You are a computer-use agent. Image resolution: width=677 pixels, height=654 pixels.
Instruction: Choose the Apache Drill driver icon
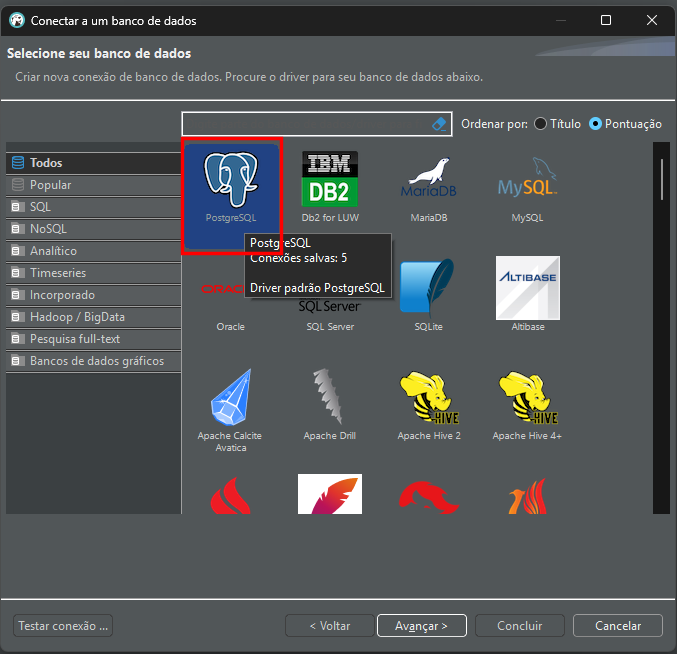[x=329, y=402]
